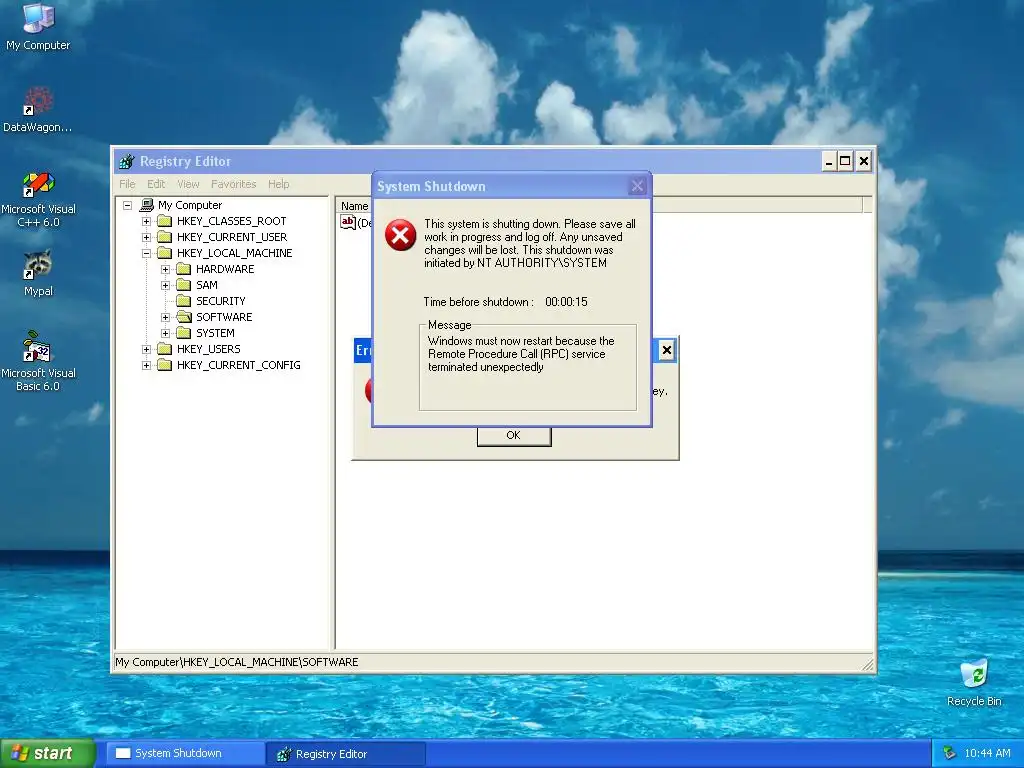Open the Favorites menu in Registry Editor
The width and height of the screenshot is (1024, 768).
pos(233,184)
